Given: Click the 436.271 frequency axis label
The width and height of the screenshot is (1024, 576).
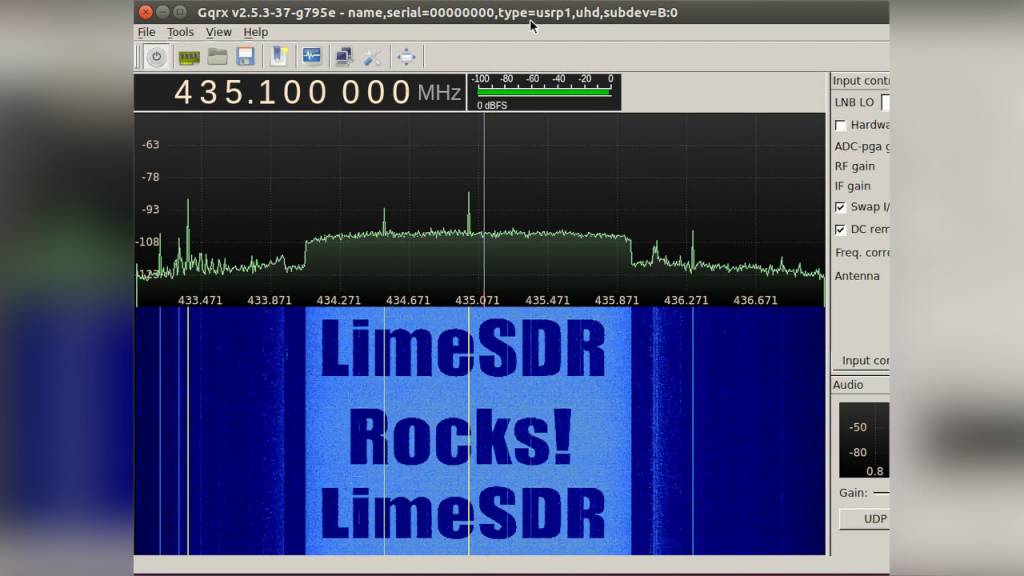Looking at the screenshot, I should point(686,300).
